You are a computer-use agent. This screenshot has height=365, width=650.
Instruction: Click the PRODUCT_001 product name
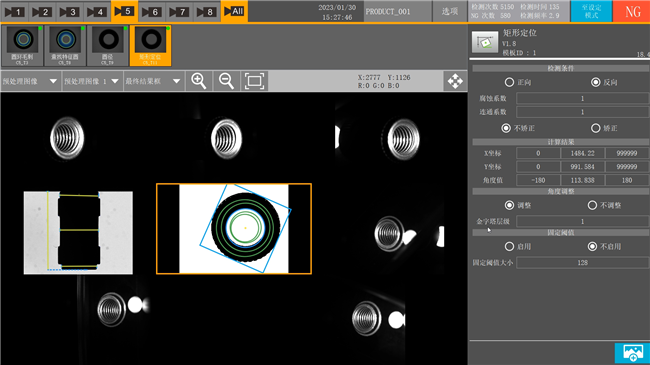coord(388,12)
